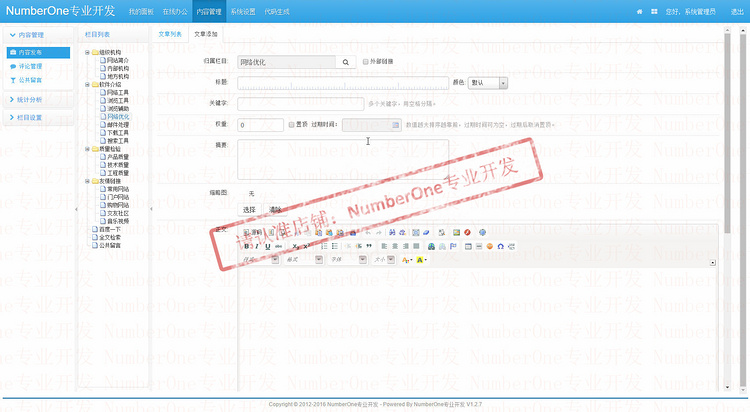Check the 置顶 checkbox

[x=291, y=125]
